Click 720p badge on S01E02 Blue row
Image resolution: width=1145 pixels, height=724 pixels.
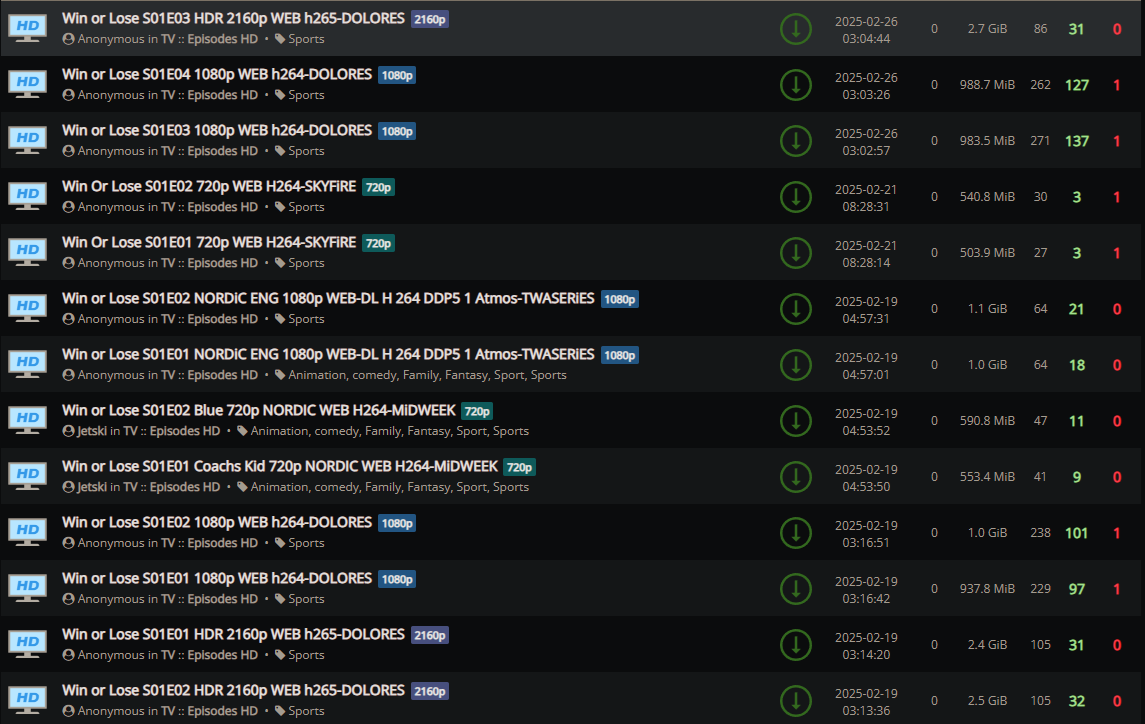point(478,411)
